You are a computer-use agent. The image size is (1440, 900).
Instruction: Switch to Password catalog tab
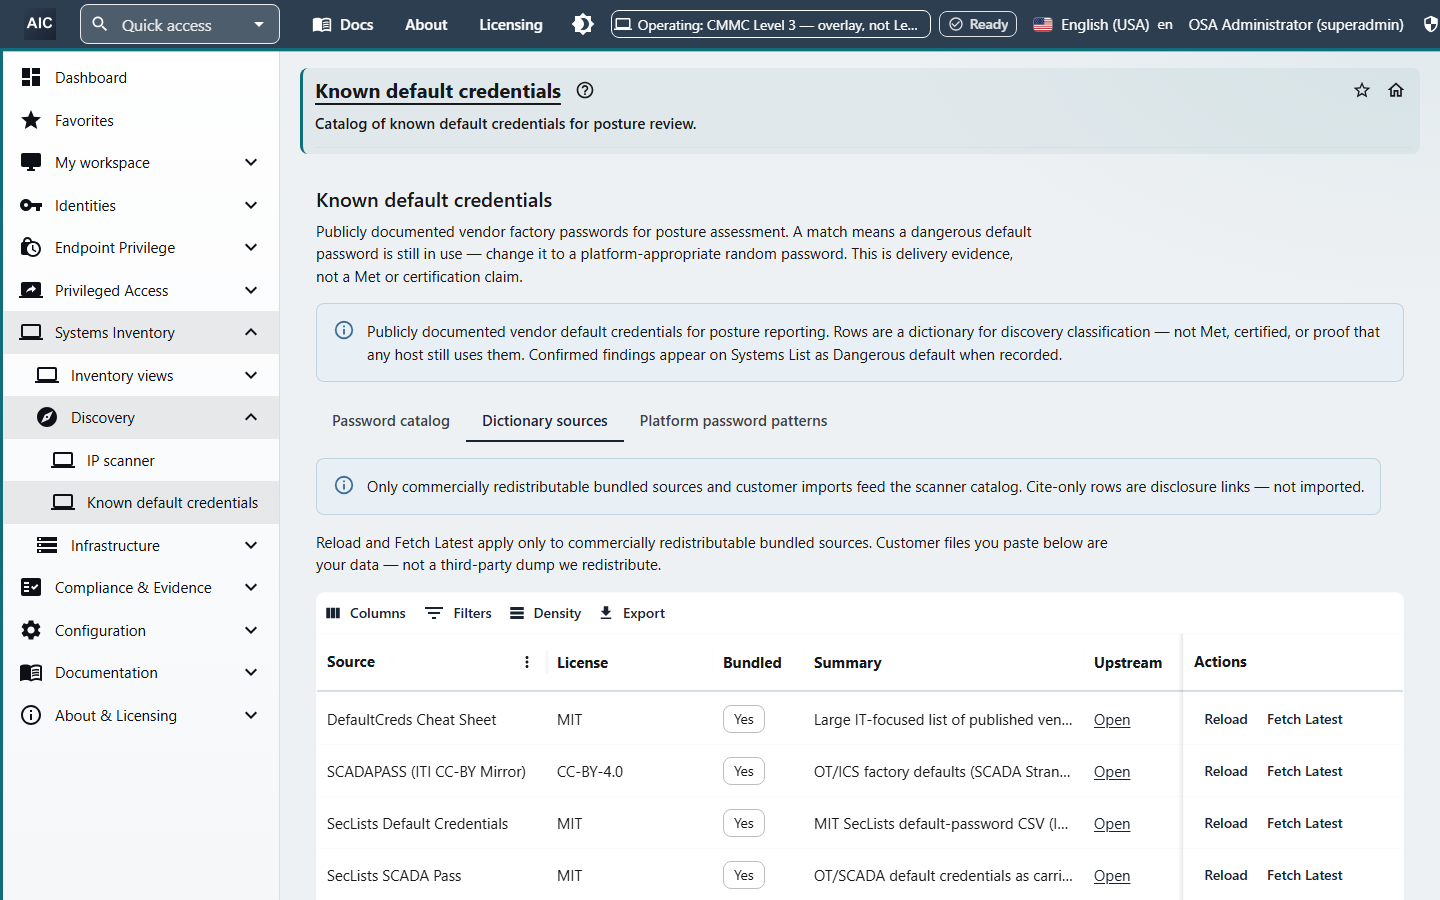tap(391, 421)
